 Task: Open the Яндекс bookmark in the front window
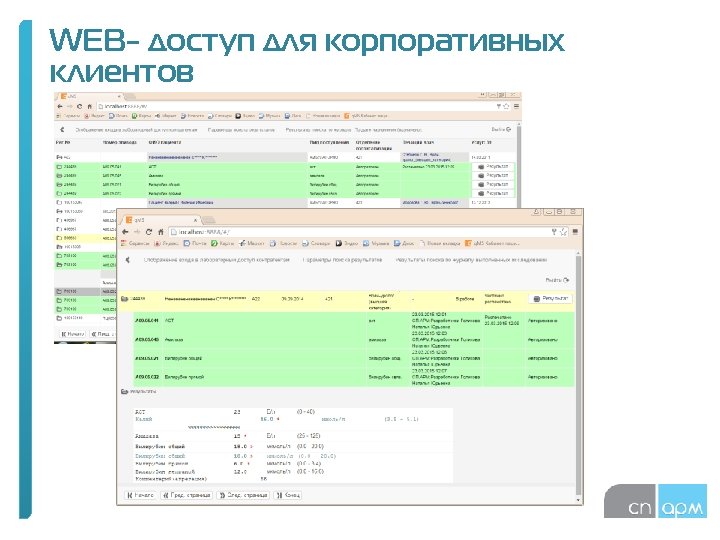[166, 243]
